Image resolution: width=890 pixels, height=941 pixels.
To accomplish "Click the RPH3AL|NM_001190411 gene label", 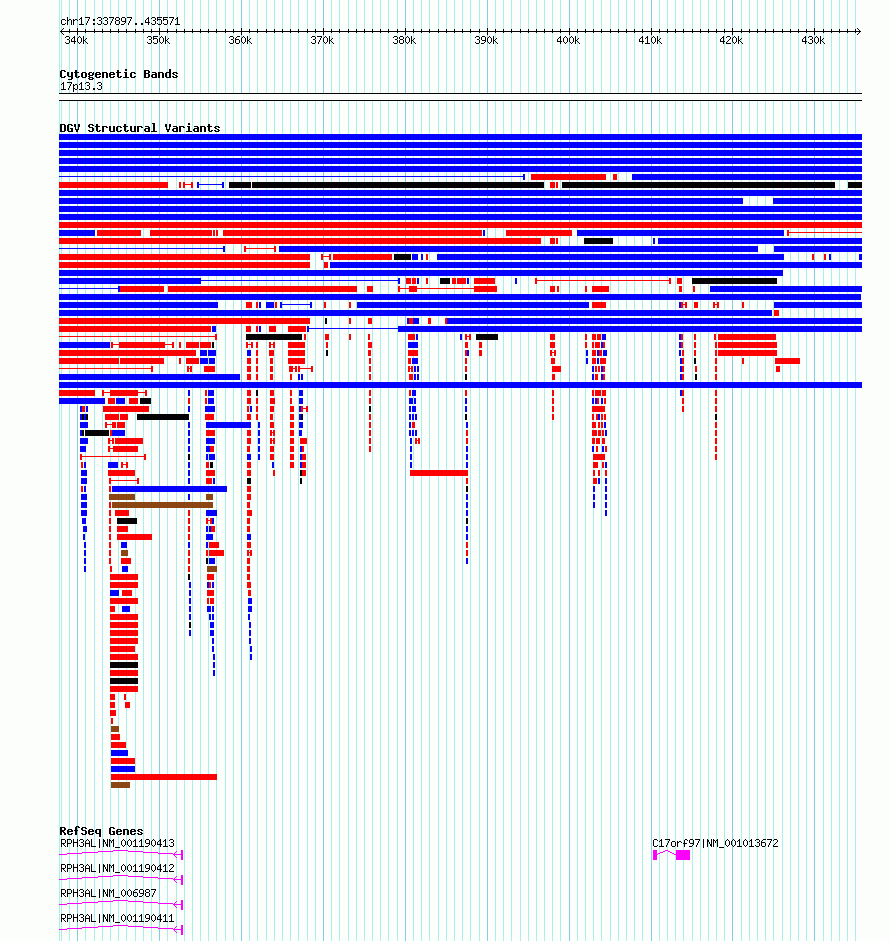I will tap(118, 918).
